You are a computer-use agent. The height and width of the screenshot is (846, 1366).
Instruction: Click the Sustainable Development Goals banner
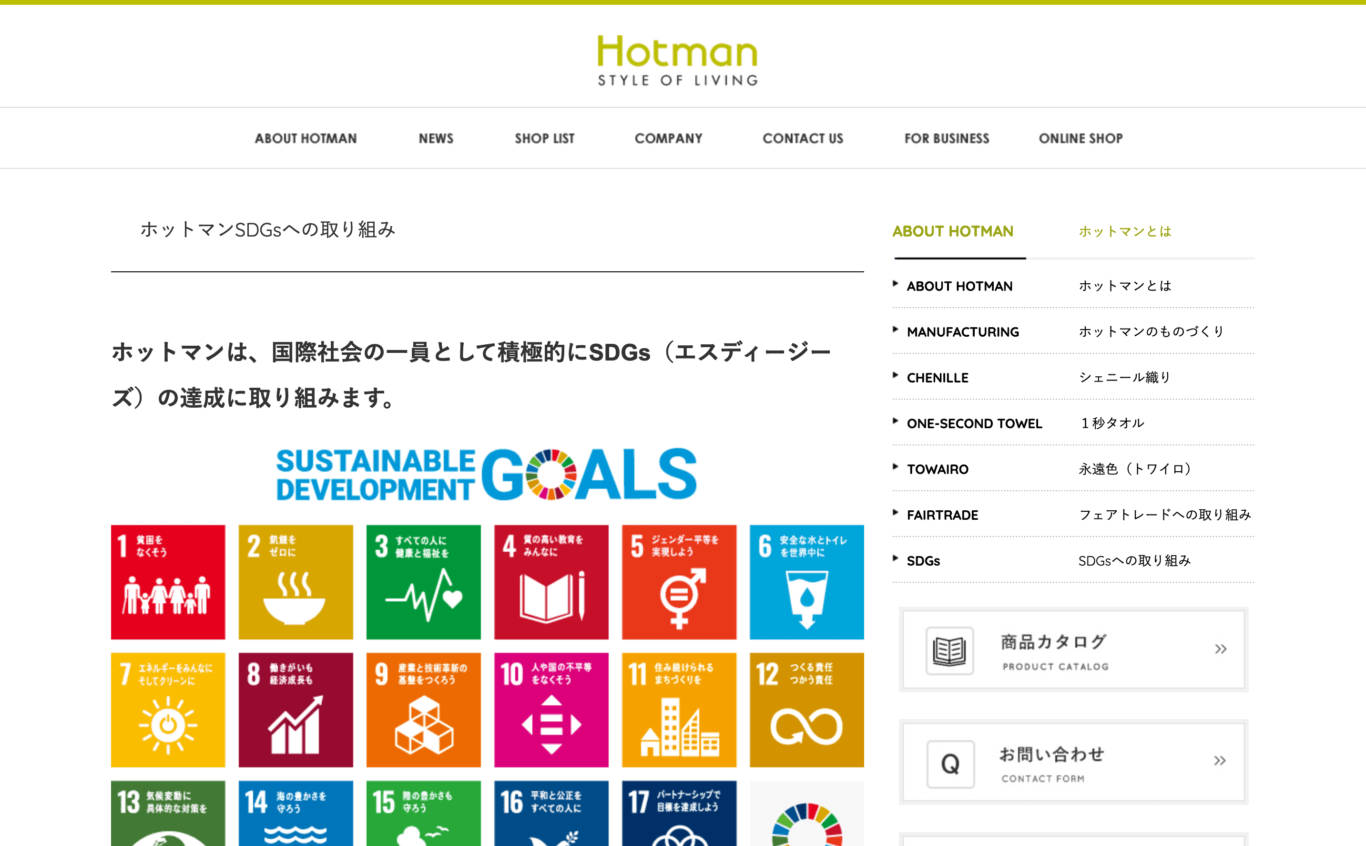[487, 474]
